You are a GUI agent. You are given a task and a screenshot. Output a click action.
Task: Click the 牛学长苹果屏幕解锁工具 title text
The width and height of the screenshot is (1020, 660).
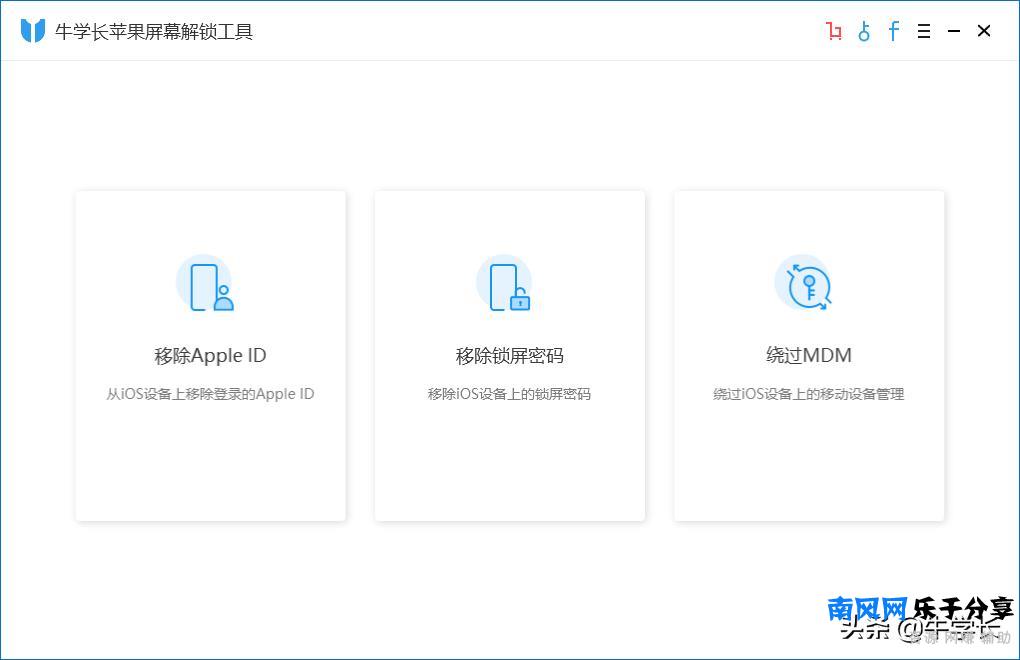coord(154,31)
